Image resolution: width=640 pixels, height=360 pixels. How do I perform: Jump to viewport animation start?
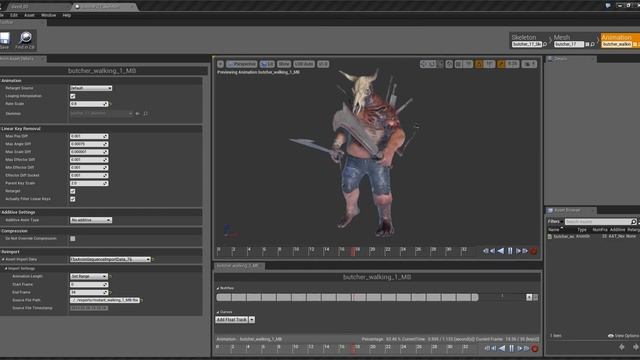pyautogui.click(x=485, y=251)
